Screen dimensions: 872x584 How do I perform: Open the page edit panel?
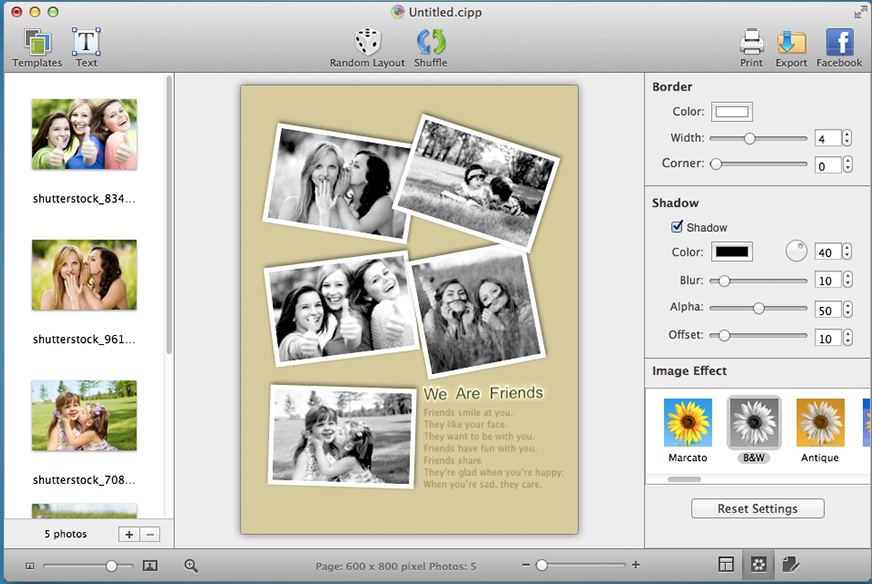[790, 564]
